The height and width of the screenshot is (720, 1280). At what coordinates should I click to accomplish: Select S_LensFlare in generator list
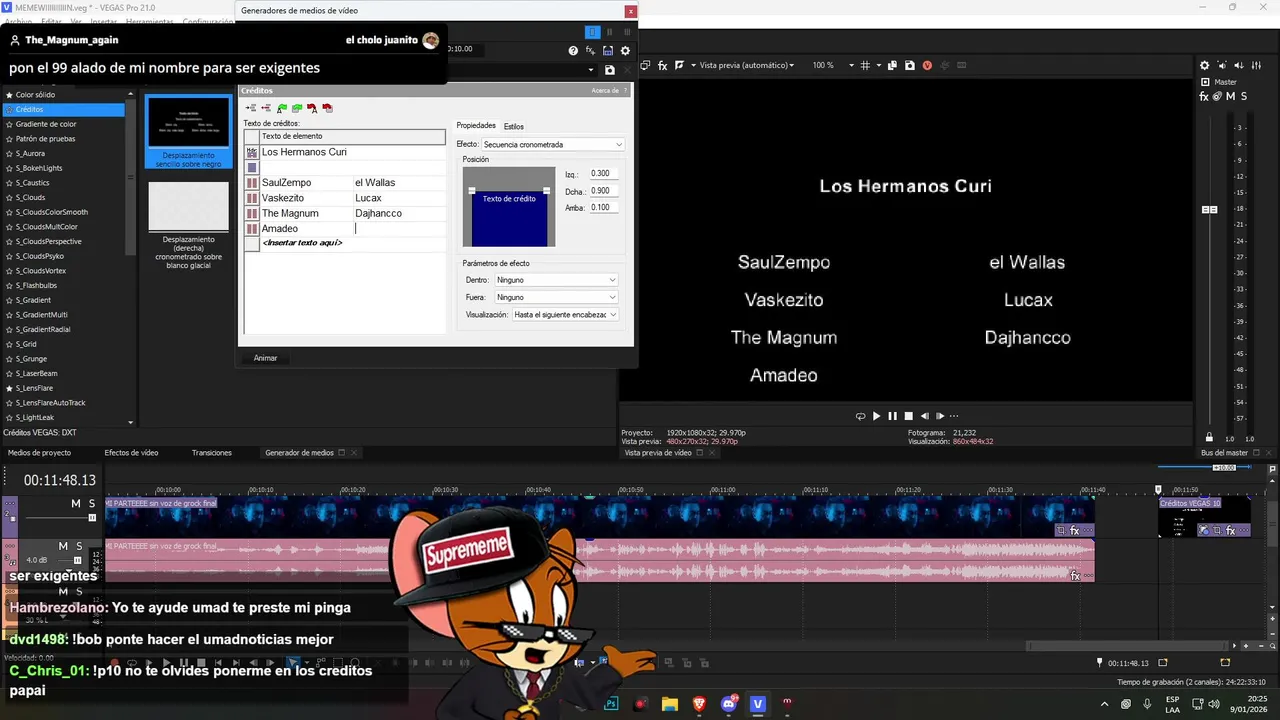coord(34,388)
